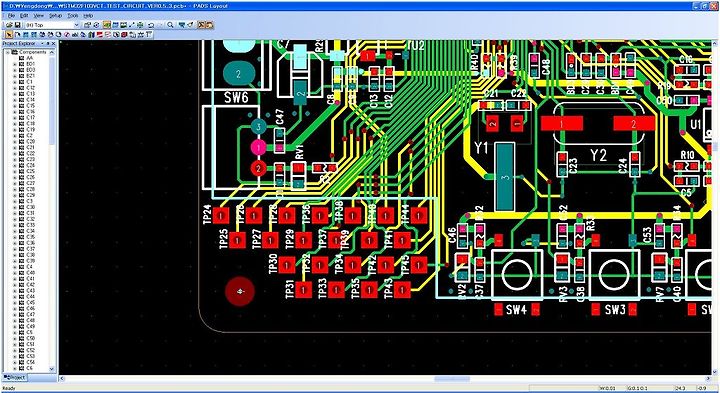720x393 pixels.
Task: Click tree scrollbar up arrow
Action: tap(52, 52)
